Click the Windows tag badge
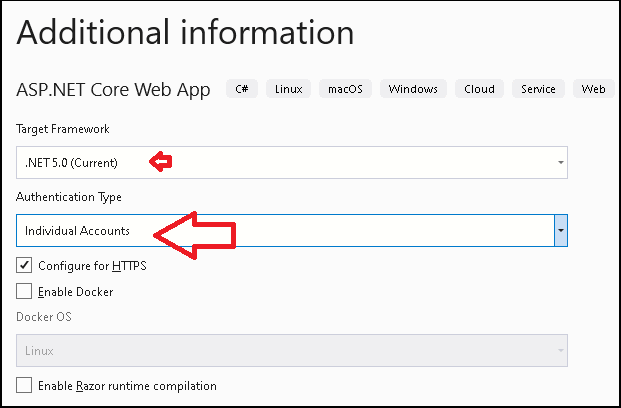This screenshot has width=621, height=408. [413, 89]
